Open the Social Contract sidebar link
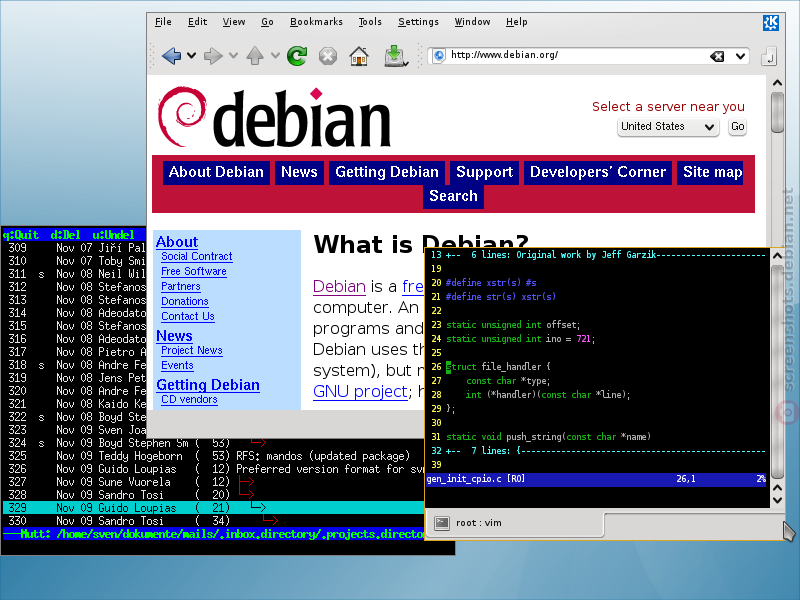Viewport: 800px width, 600px height. tap(196, 256)
